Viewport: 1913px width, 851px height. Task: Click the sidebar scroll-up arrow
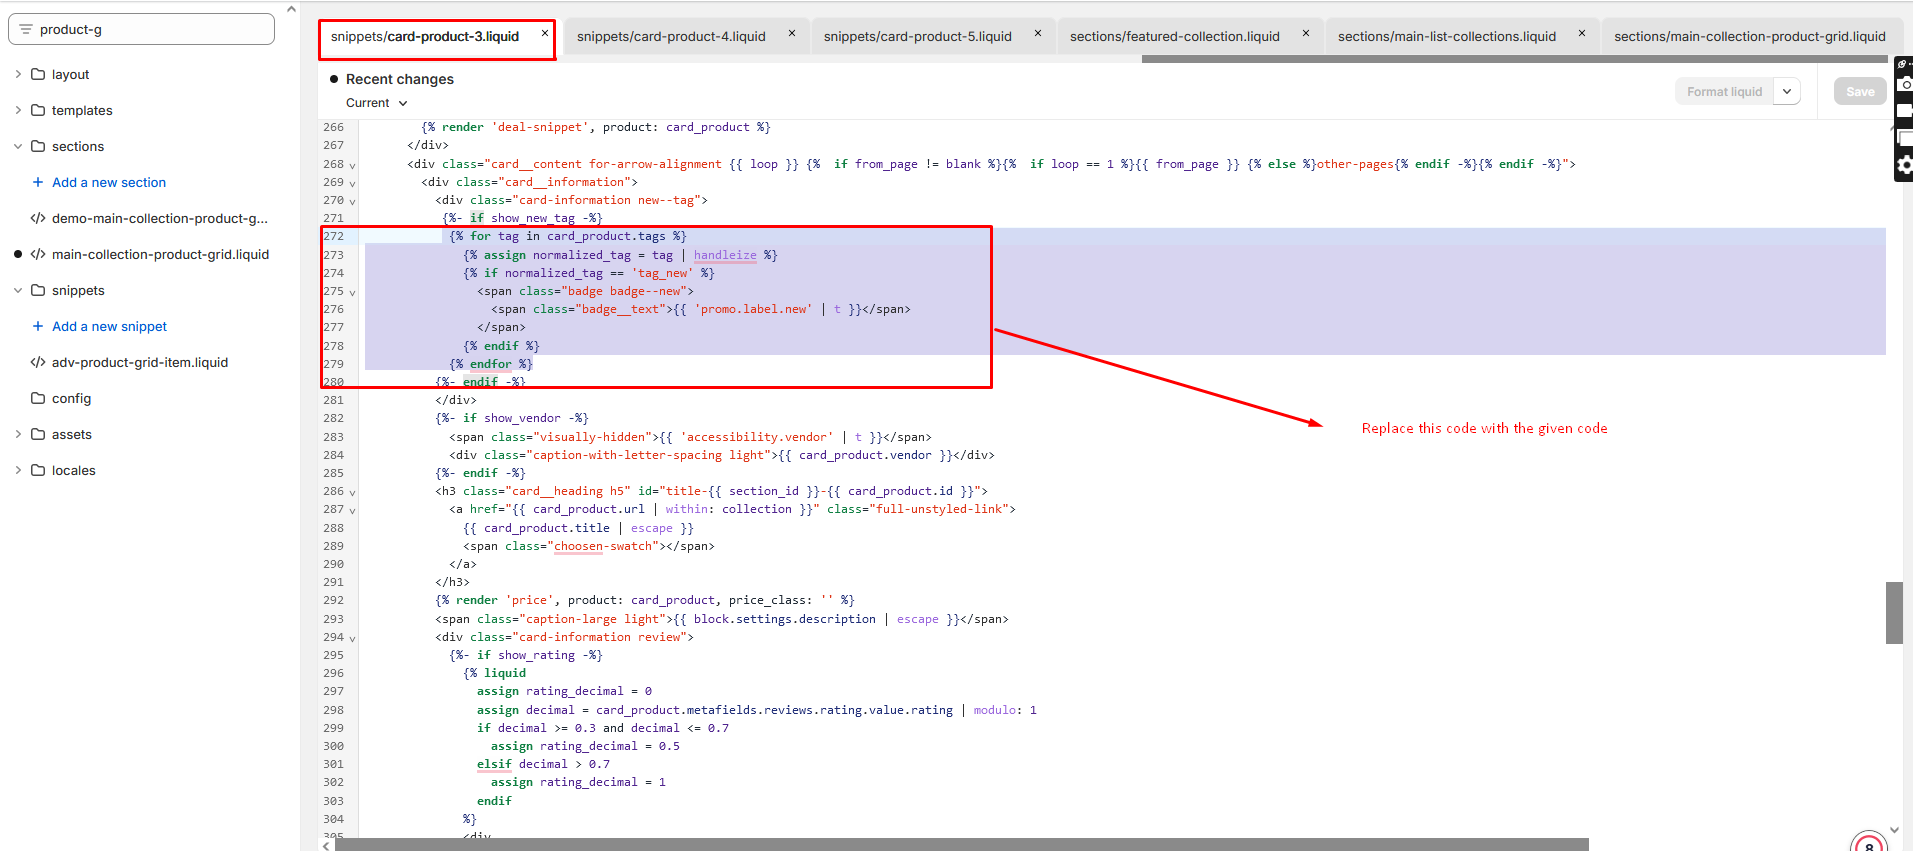[x=291, y=9]
